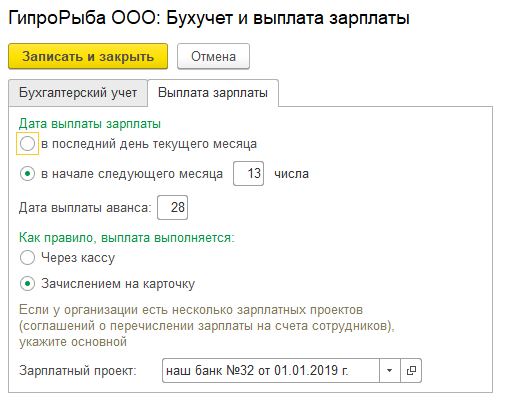Focus the salary day field showing 13

click(x=248, y=173)
